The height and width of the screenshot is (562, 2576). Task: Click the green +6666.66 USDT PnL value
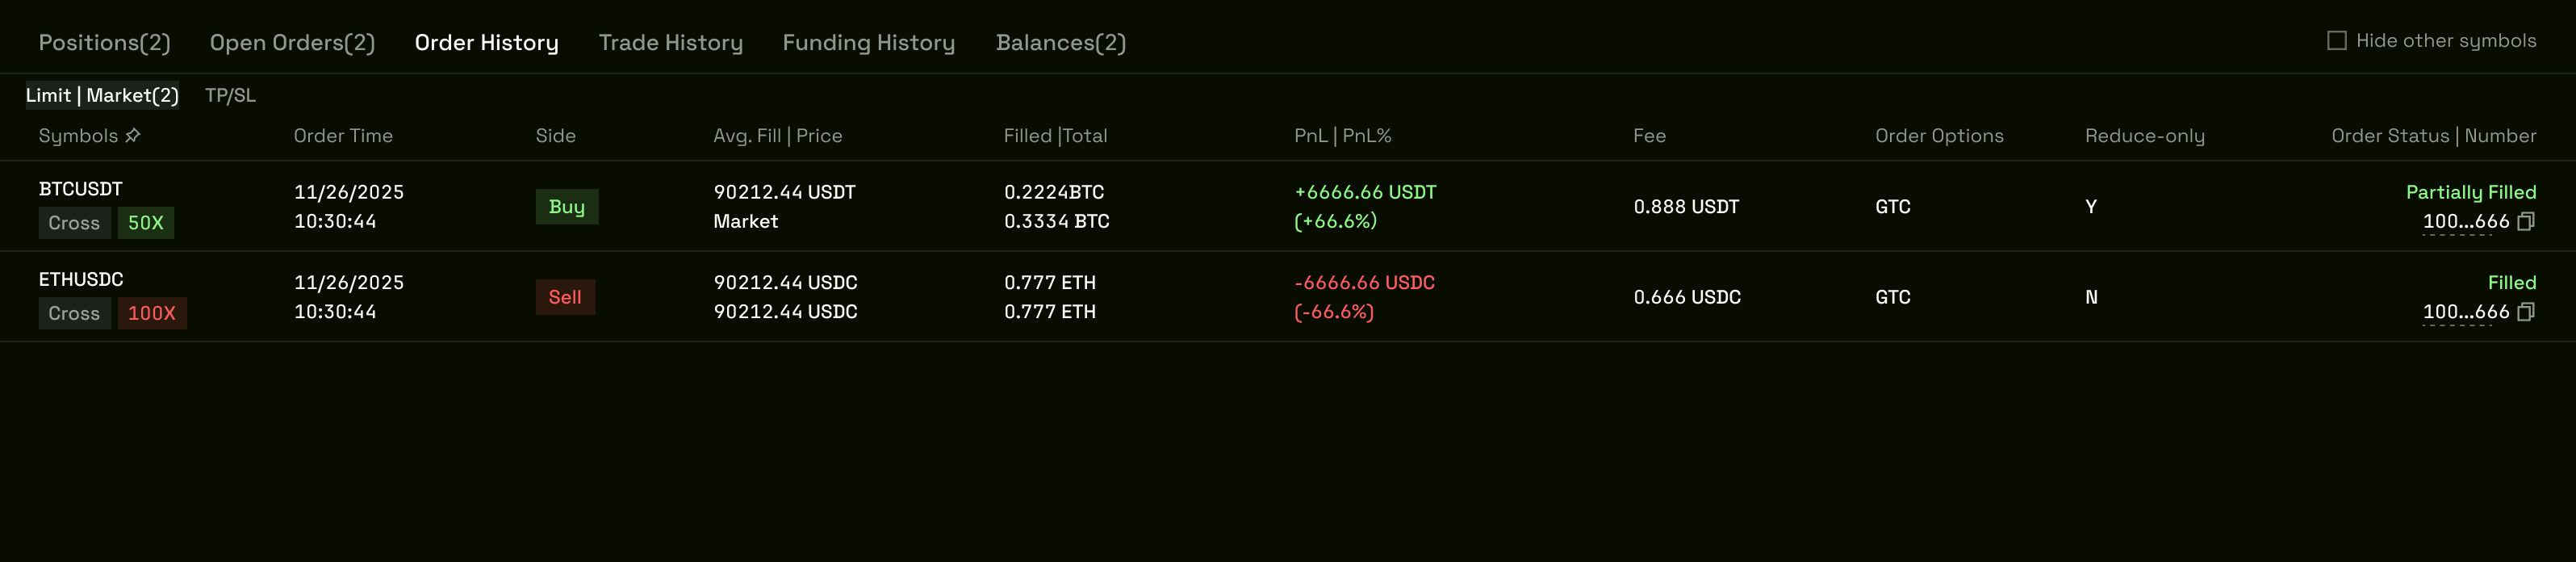point(1365,192)
